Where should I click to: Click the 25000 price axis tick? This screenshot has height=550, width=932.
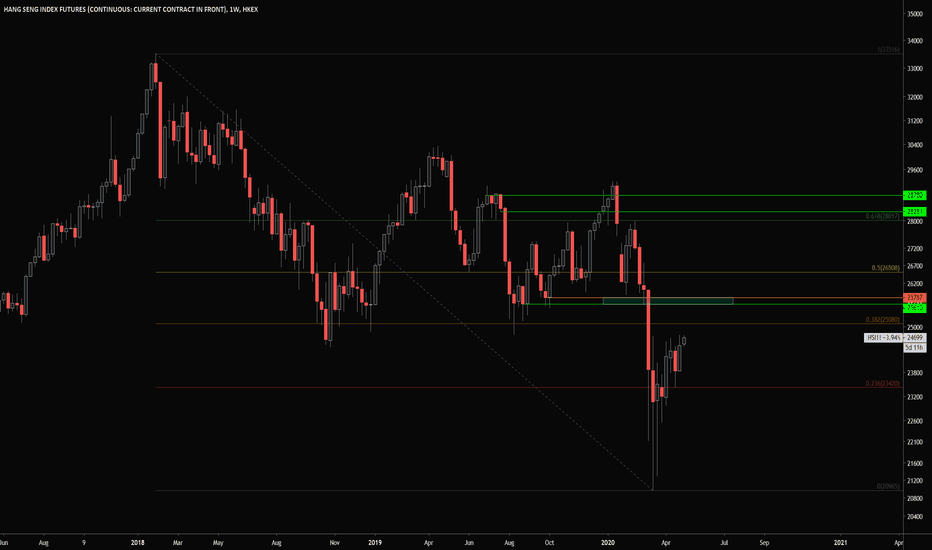pos(914,328)
